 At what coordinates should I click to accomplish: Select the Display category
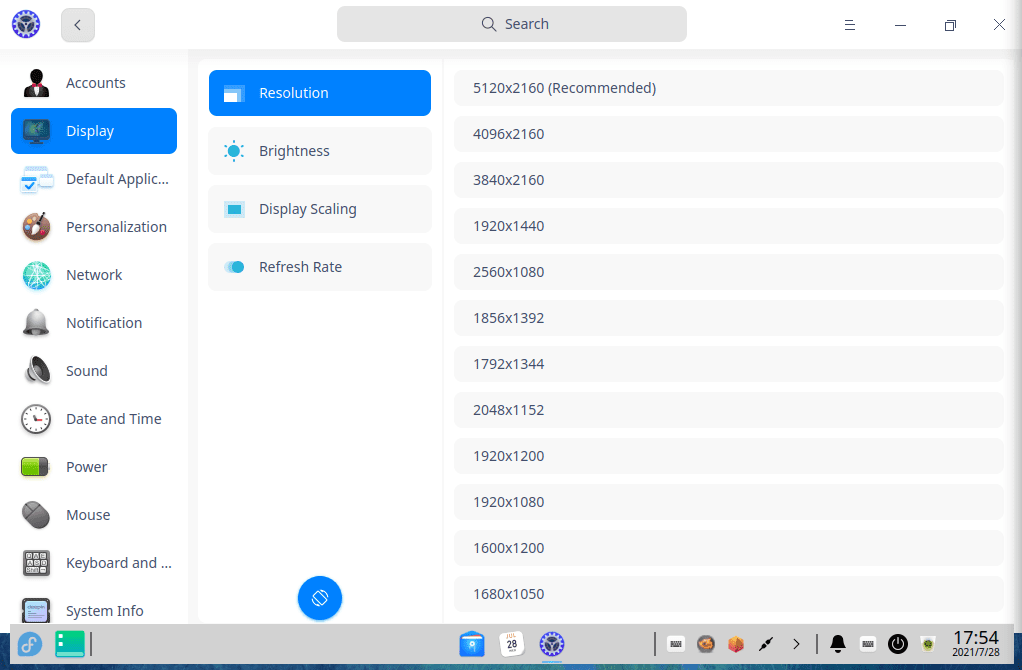[x=94, y=131]
